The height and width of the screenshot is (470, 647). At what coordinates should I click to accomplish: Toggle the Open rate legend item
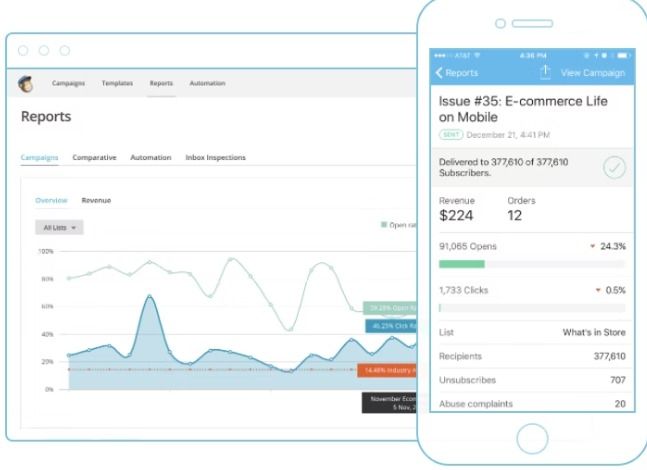[x=399, y=225]
